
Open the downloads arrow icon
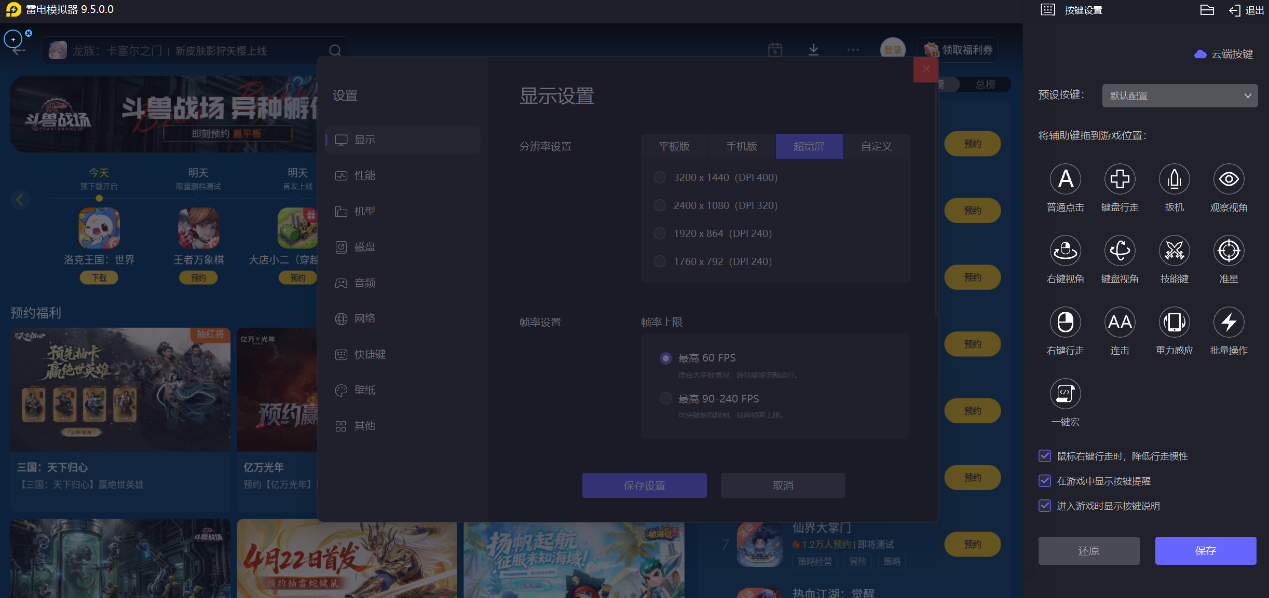pyautogui.click(x=814, y=50)
